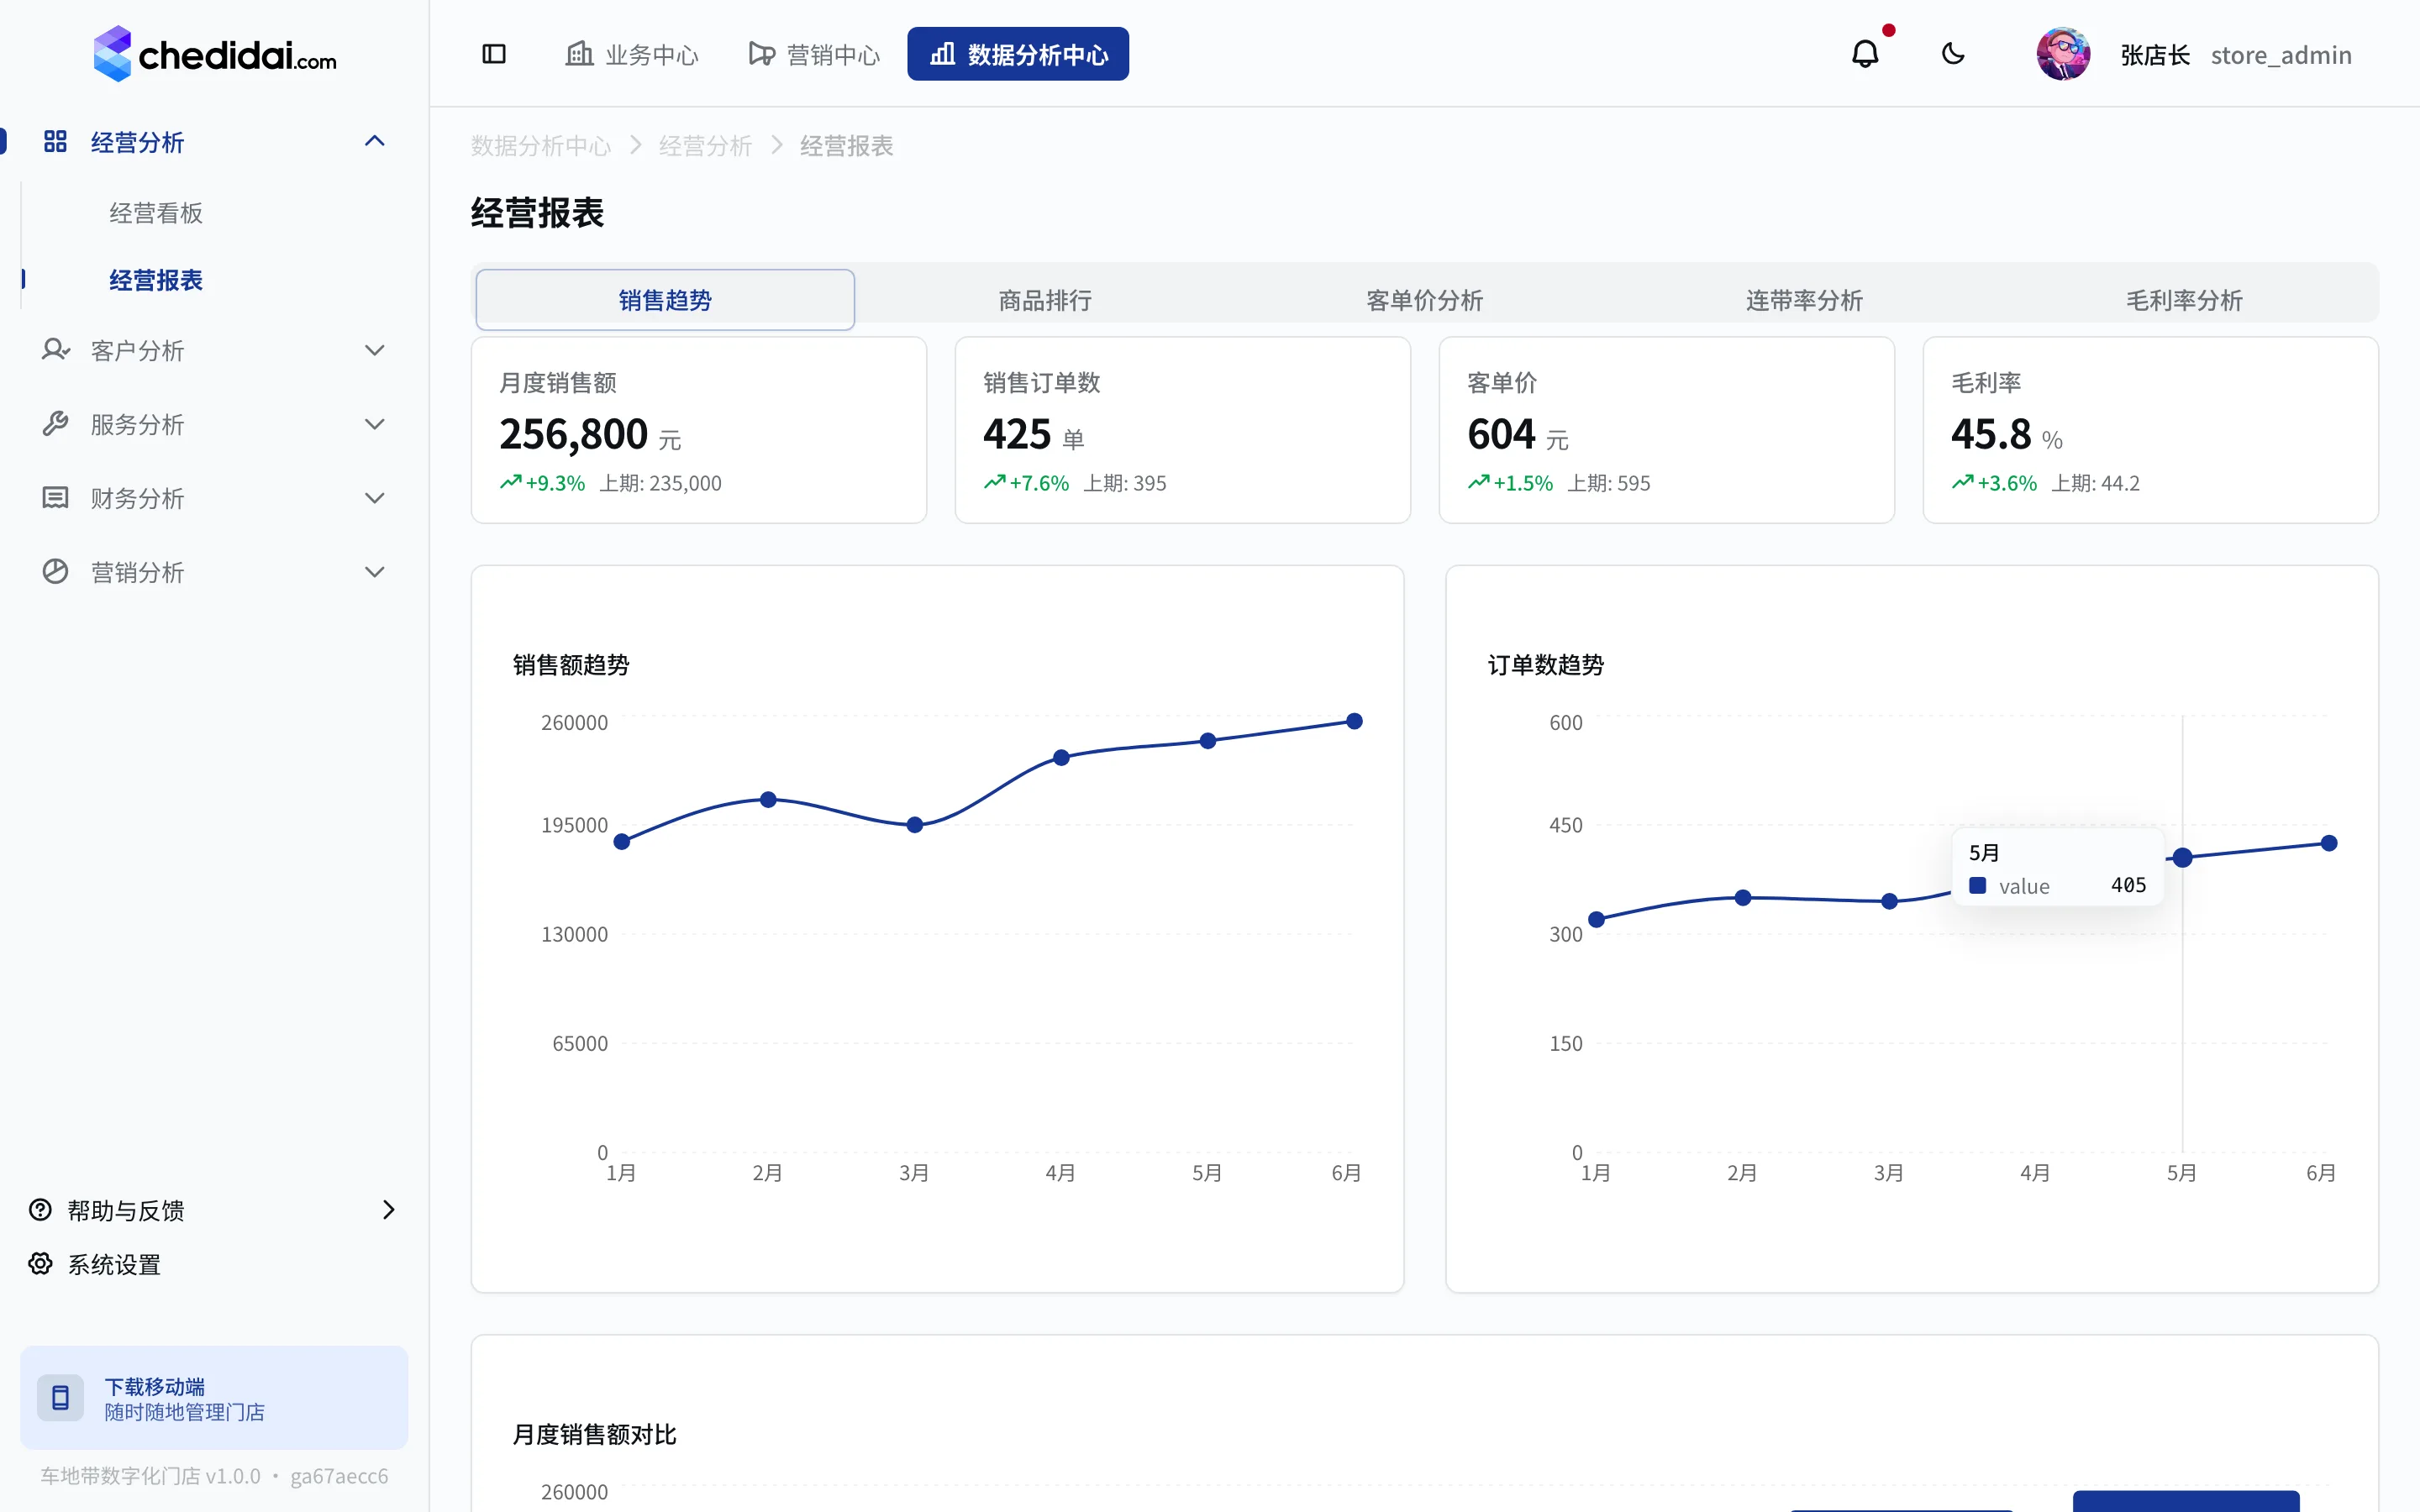Click the 服务分析 wrench icon

coord(55,424)
